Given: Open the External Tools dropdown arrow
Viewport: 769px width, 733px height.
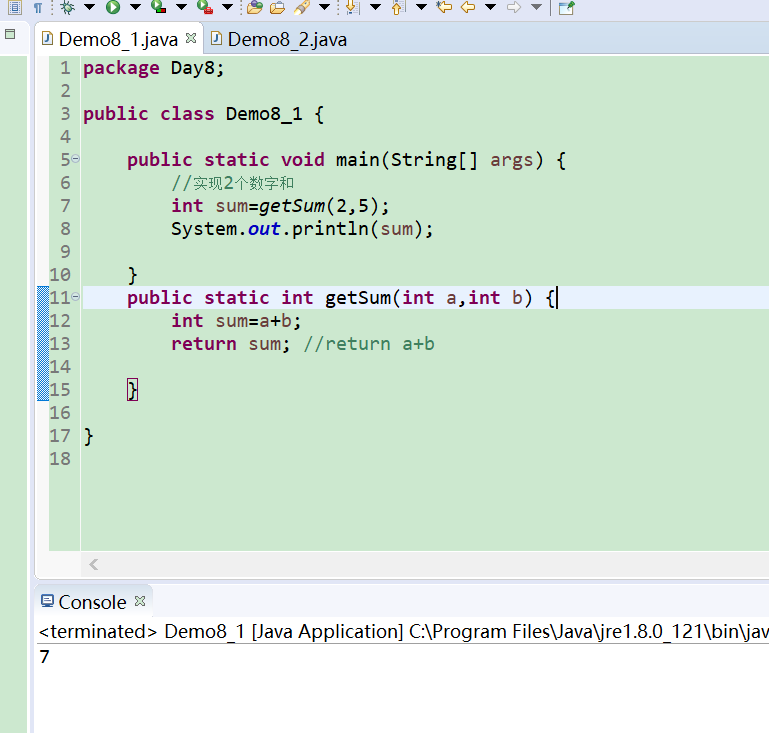Looking at the screenshot, I should [227, 7].
